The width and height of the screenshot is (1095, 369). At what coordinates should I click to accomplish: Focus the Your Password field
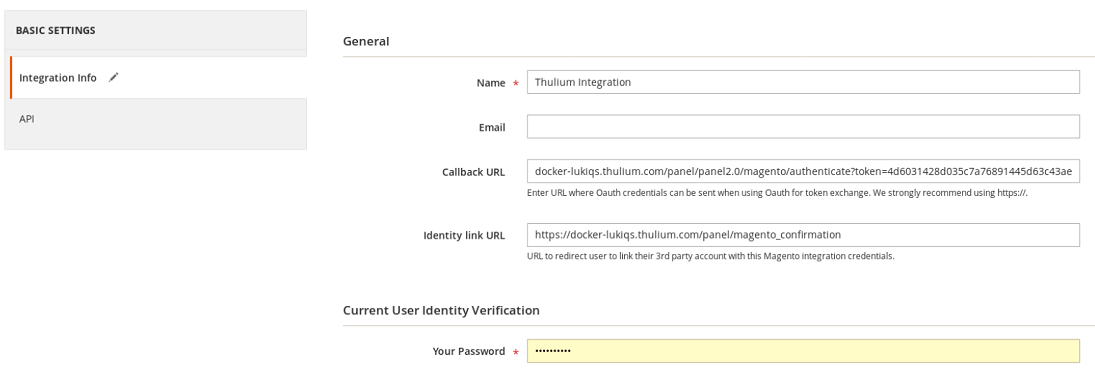pos(803,351)
